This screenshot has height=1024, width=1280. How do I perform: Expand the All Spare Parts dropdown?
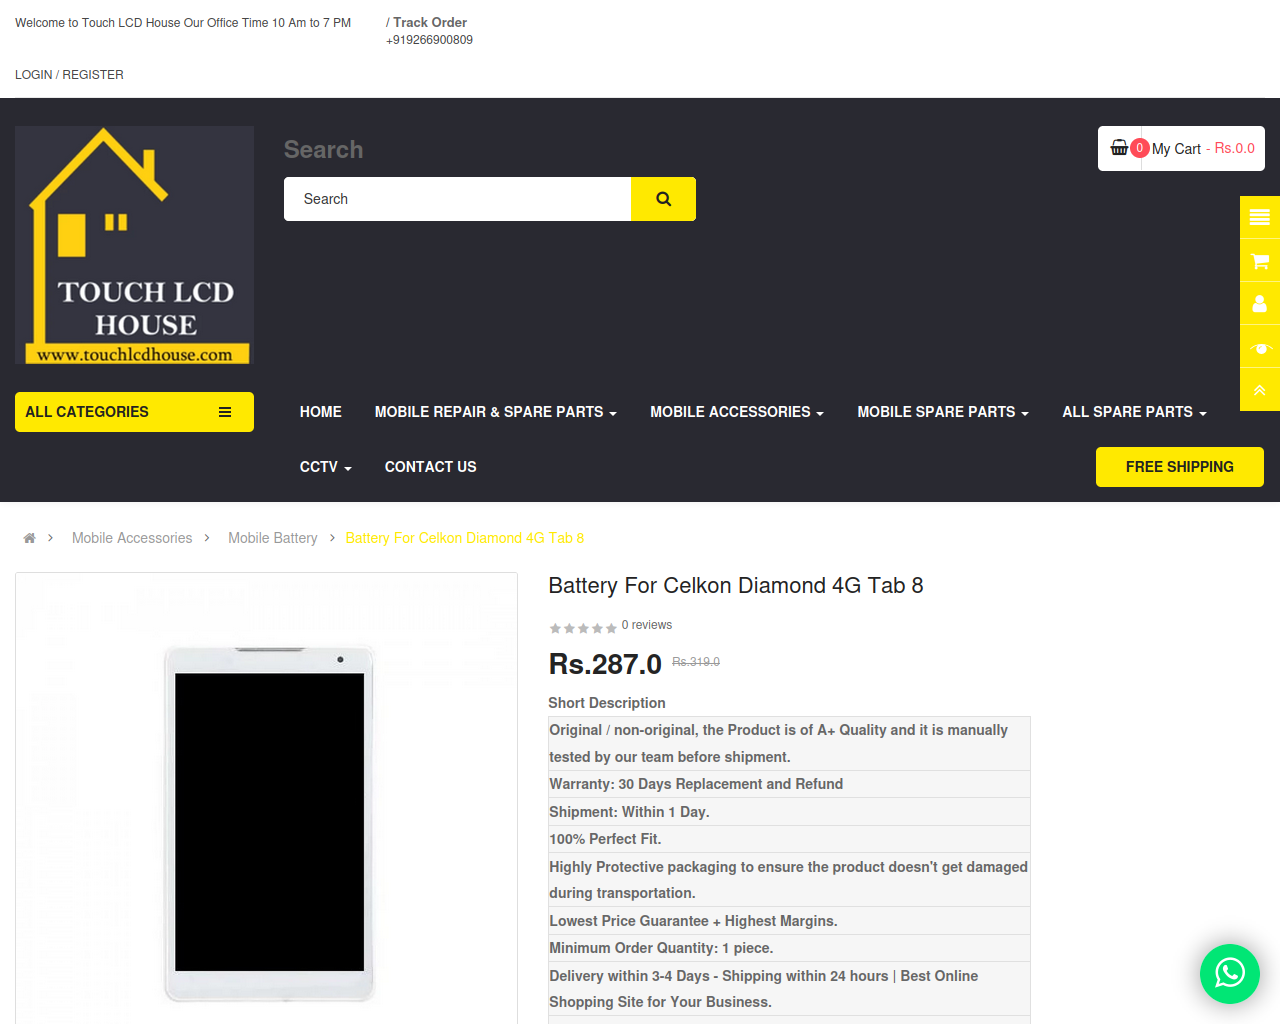(x=1134, y=412)
